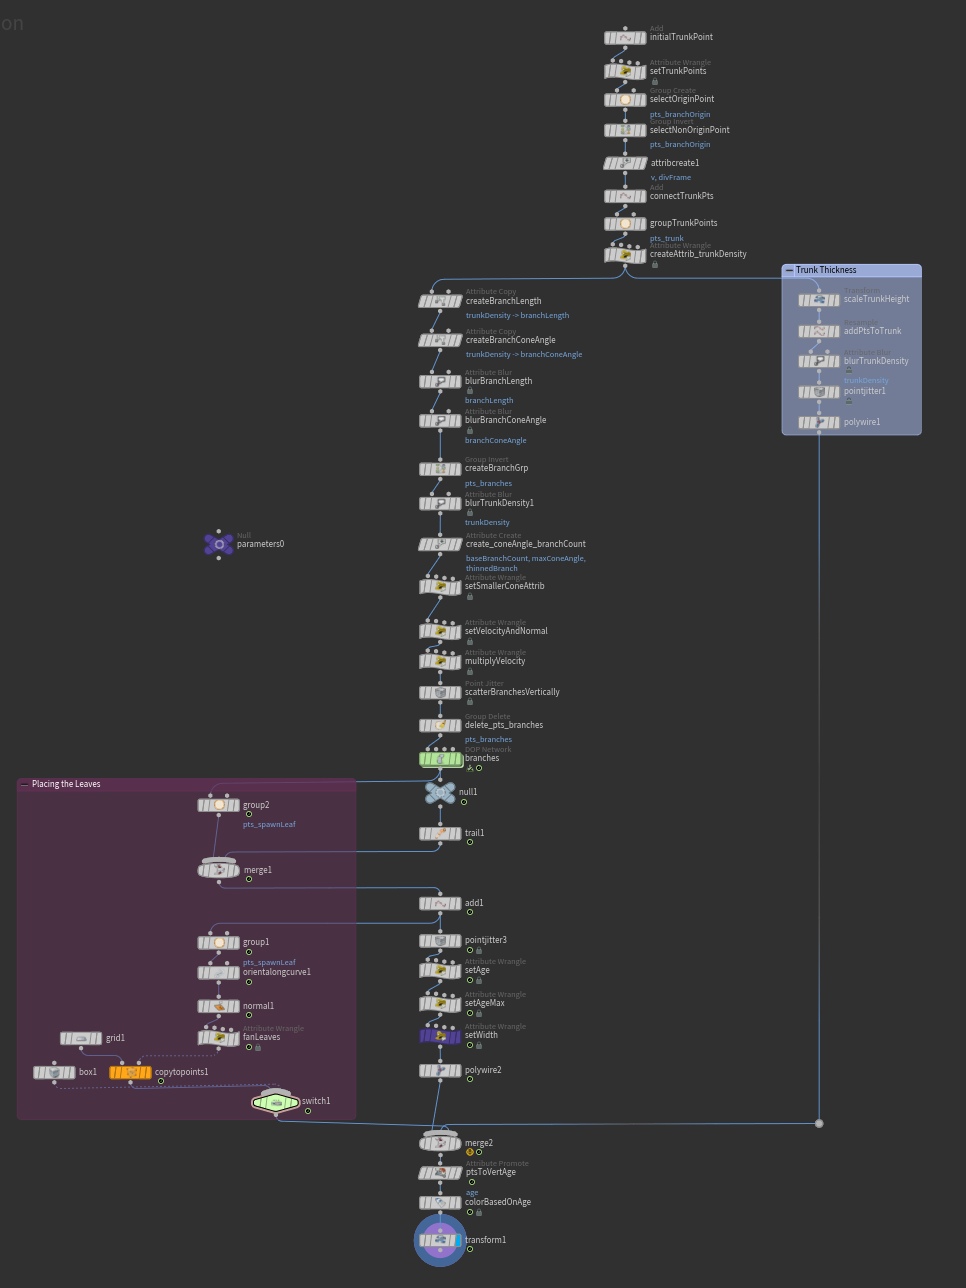Click the warning badge under merge2
Viewport: 966px width, 1288px height.
pos(469,1153)
